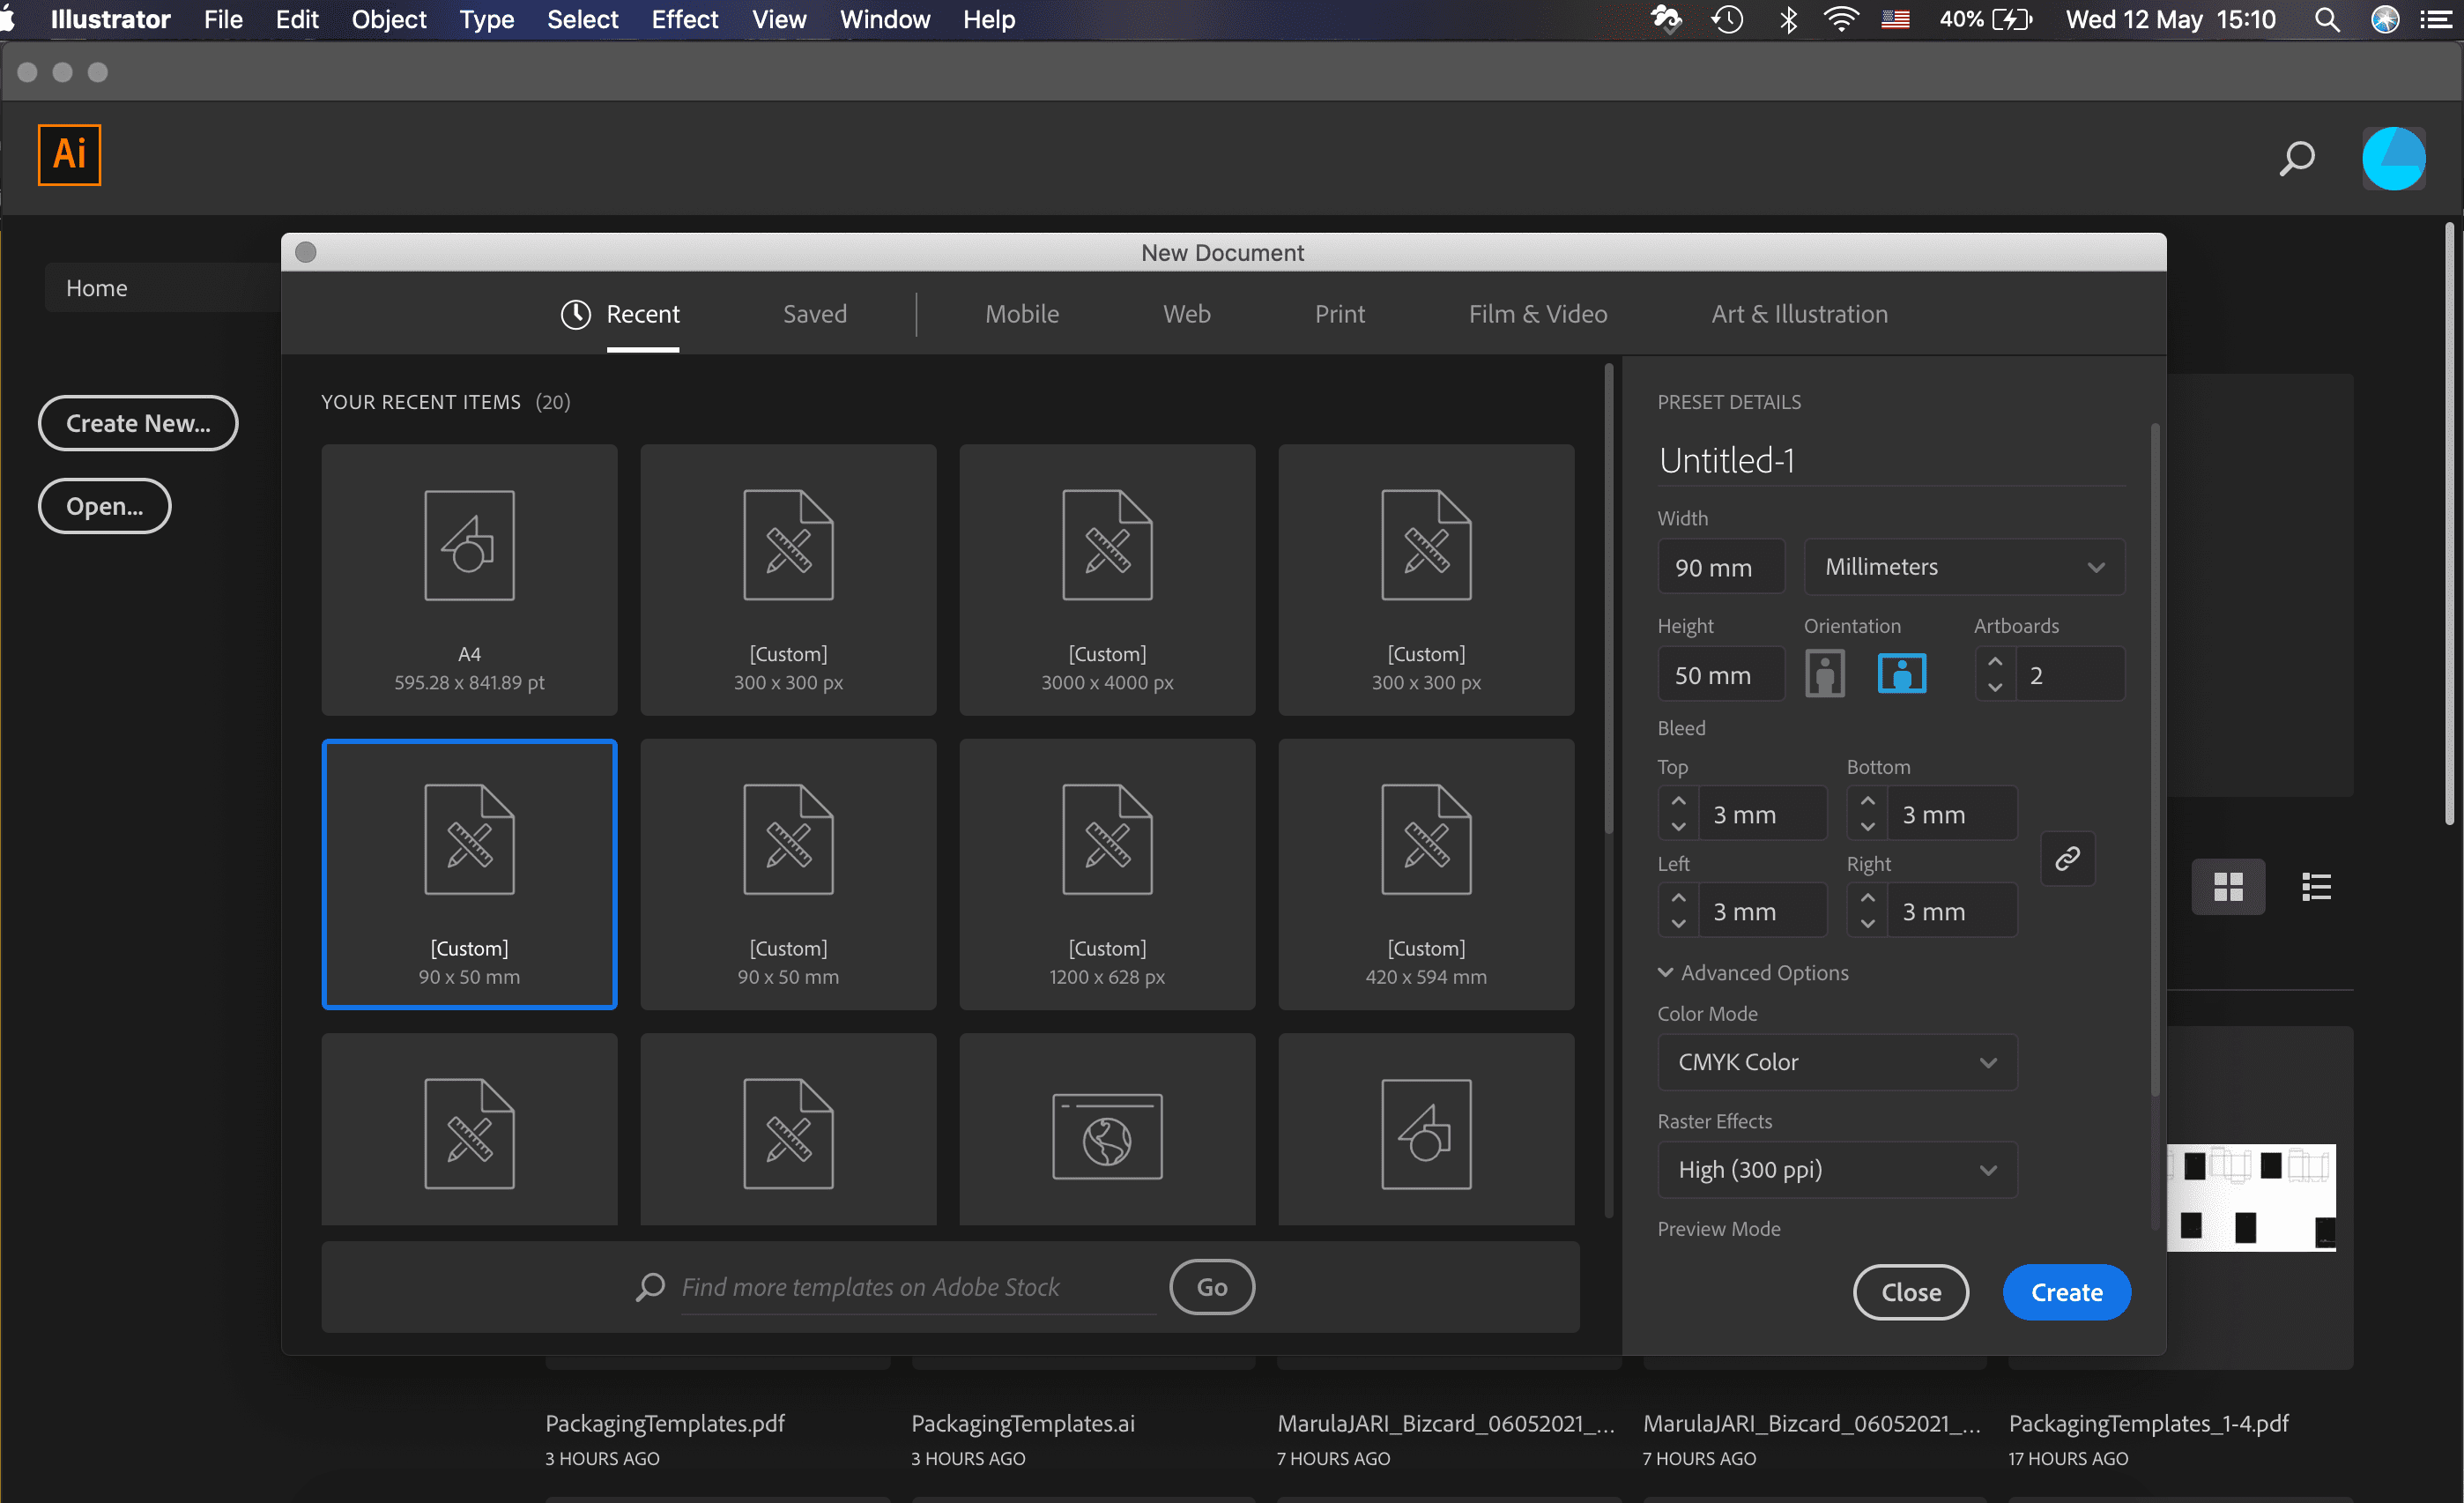This screenshot has width=2464, height=1503.
Task: Open macOS Spotlight search icon
Action: 2326,20
